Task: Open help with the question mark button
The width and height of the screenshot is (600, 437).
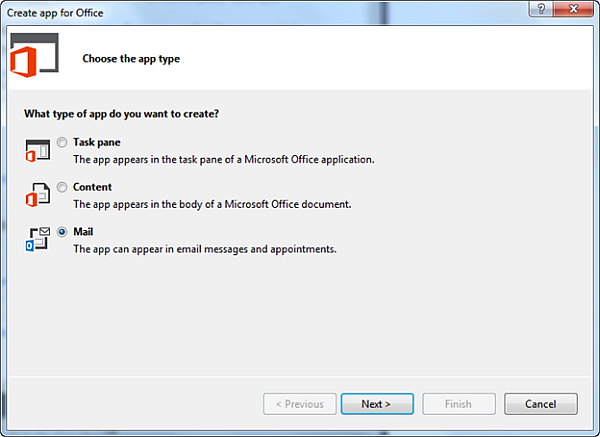Action: 540,9
